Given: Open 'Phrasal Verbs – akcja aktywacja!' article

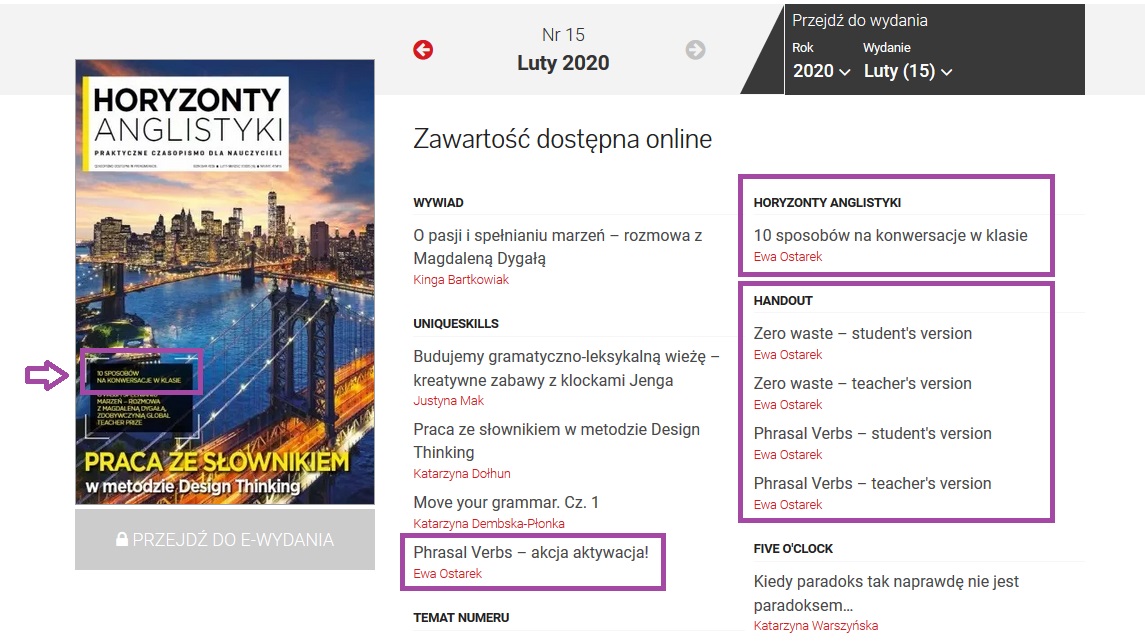Looking at the screenshot, I should [531, 551].
